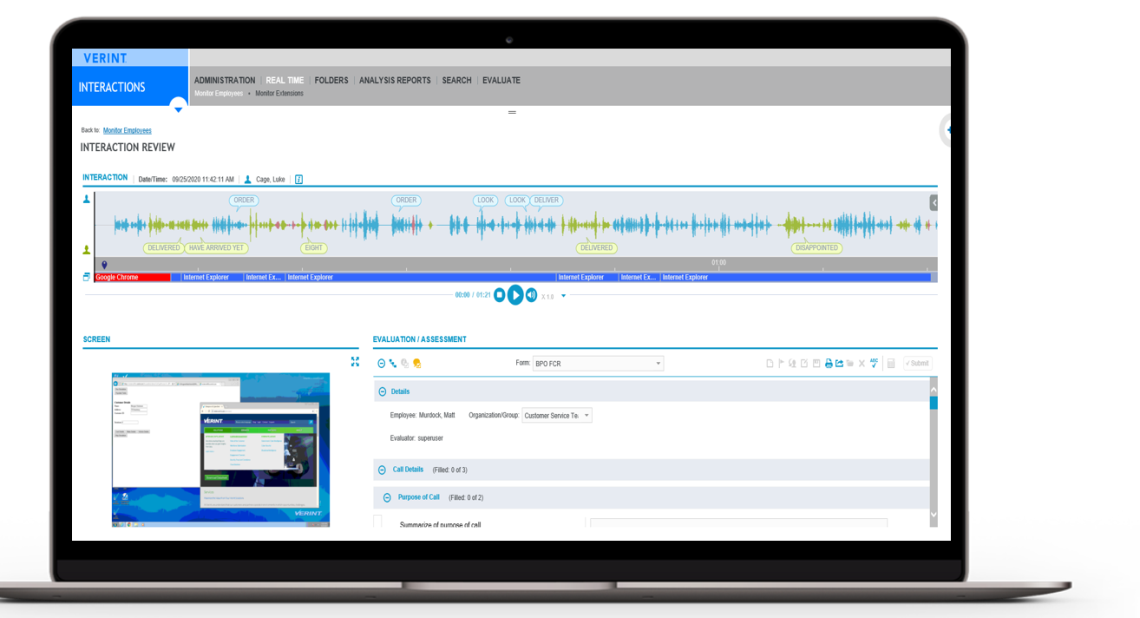Expand the screen capture to full size
1140x618 pixels.
pos(355,362)
